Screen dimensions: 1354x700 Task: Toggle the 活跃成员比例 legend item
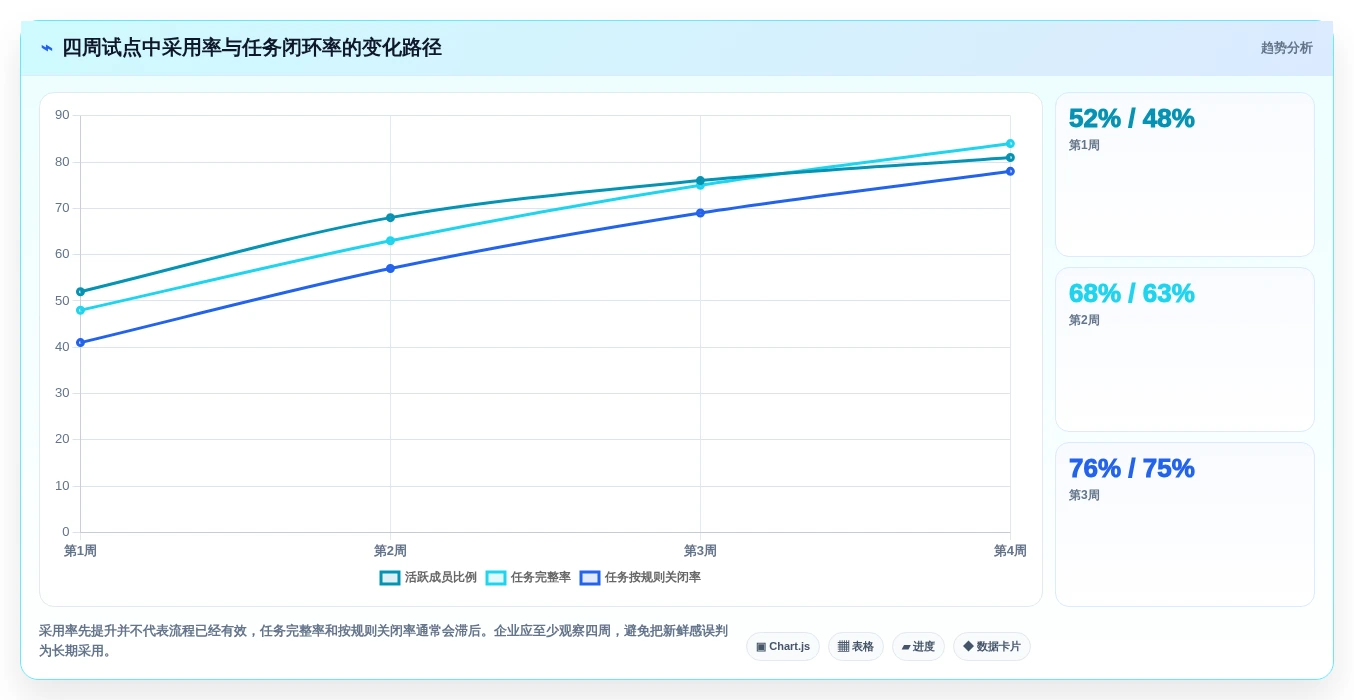(428, 577)
